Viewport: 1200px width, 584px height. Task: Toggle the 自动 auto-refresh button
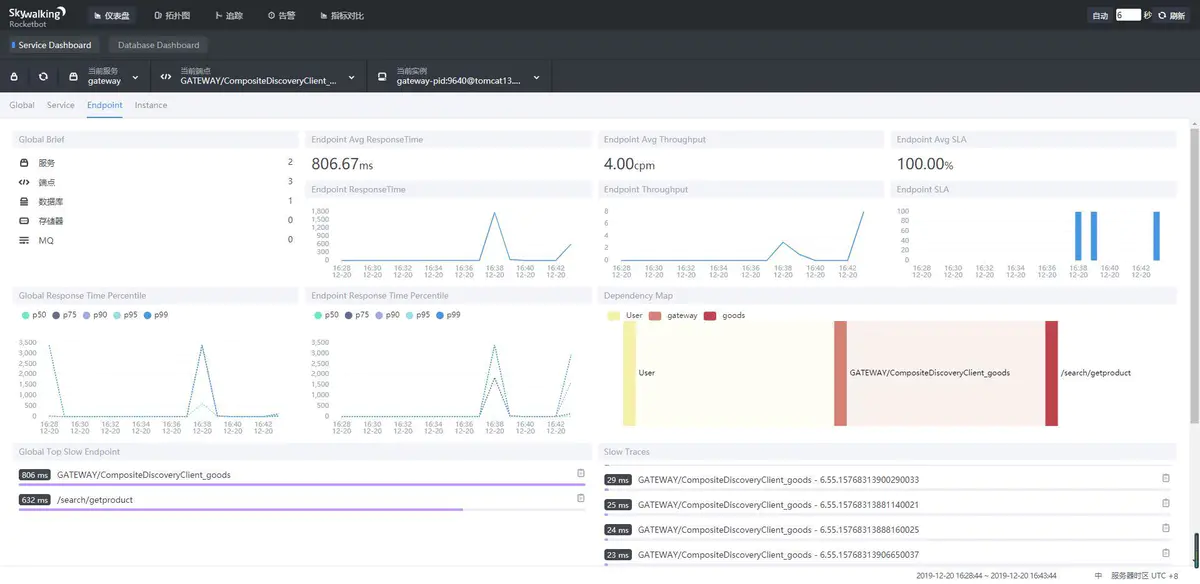[1099, 16]
